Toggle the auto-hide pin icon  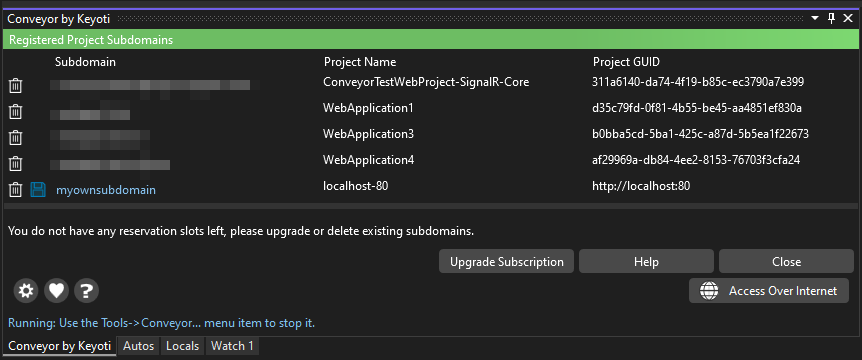click(x=831, y=19)
